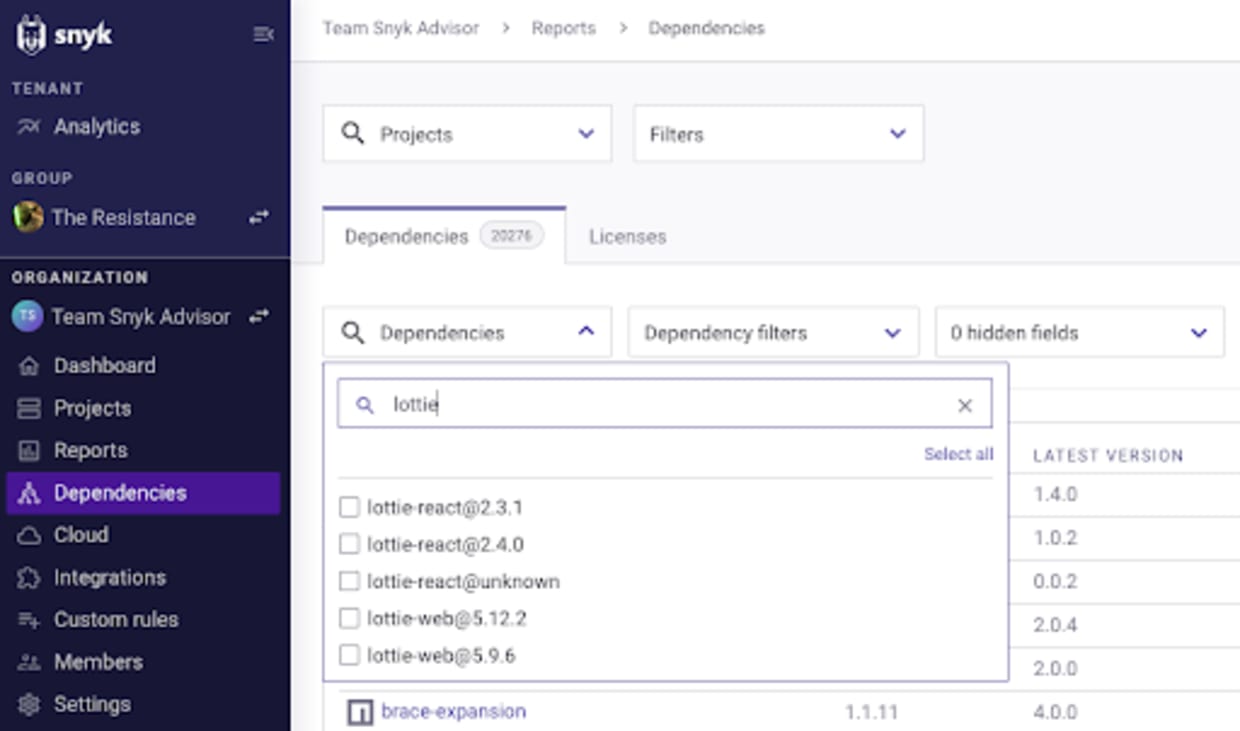The width and height of the screenshot is (1240, 731).
Task: Click the Members people icon
Action: [29, 662]
